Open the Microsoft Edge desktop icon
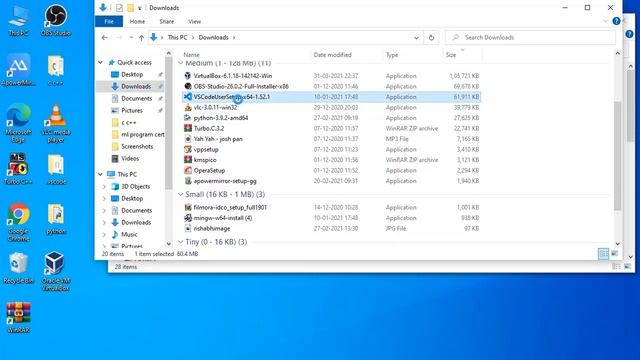The width and height of the screenshot is (640, 360). pyautogui.click(x=18, y=122)
